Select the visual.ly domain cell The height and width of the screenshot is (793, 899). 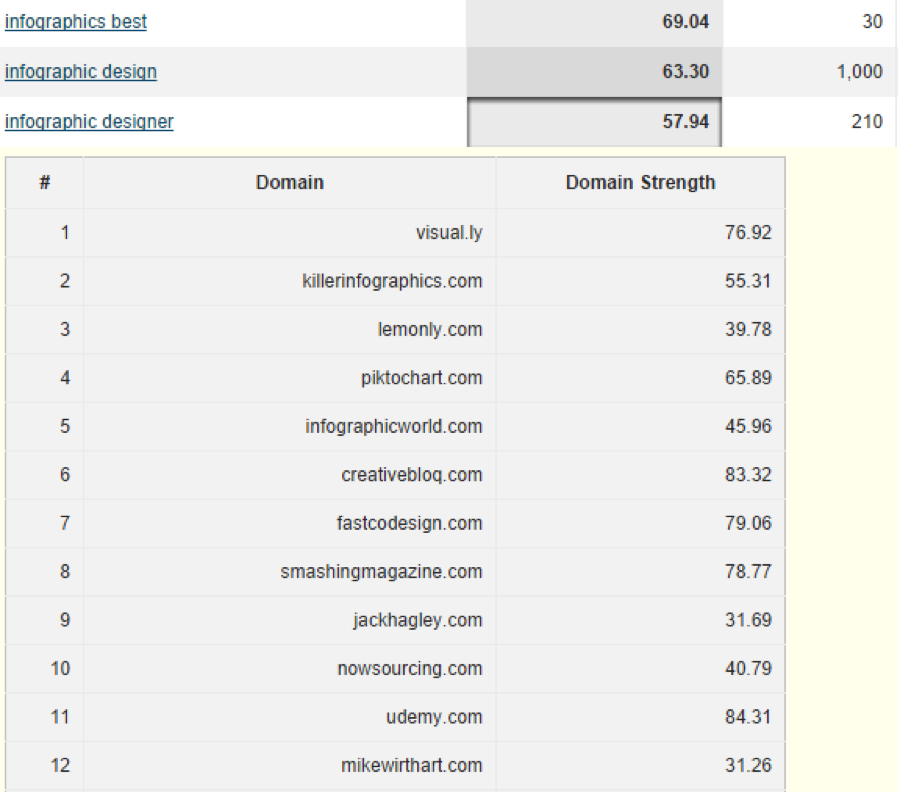290,233
